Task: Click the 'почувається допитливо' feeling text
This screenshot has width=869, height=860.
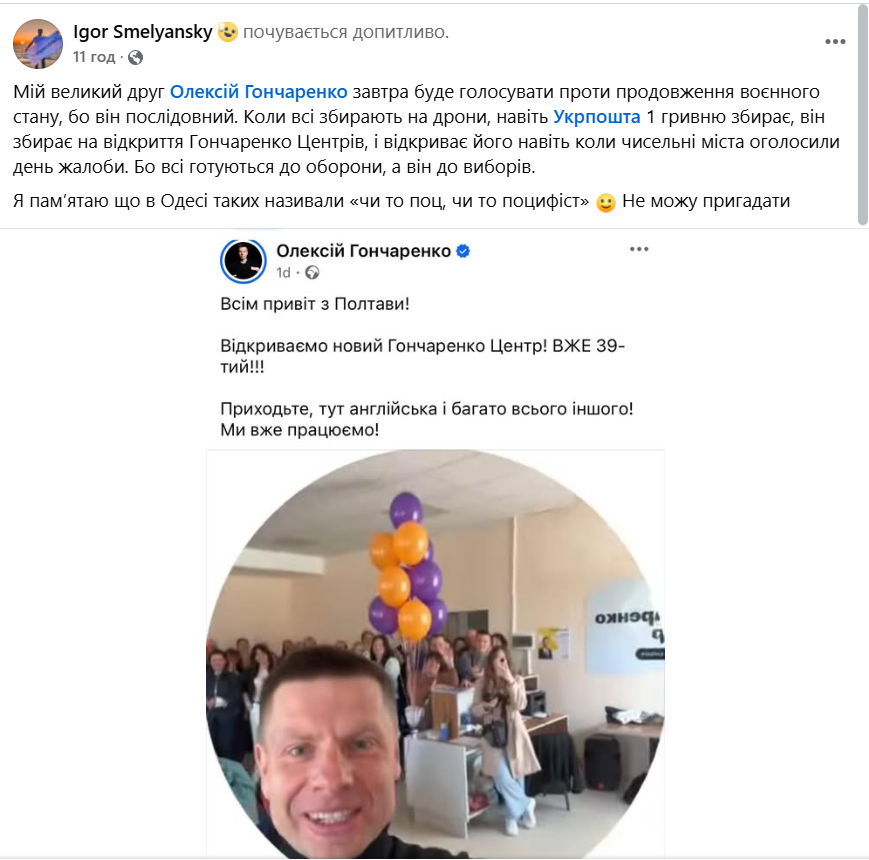Action: [x=346, y=32]
